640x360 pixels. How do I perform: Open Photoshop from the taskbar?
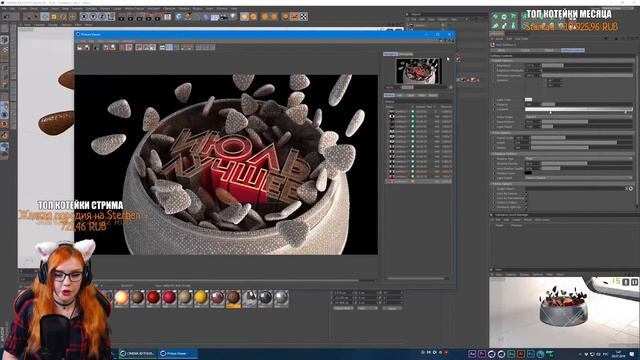pyautogui.click(x=531, y=353)
